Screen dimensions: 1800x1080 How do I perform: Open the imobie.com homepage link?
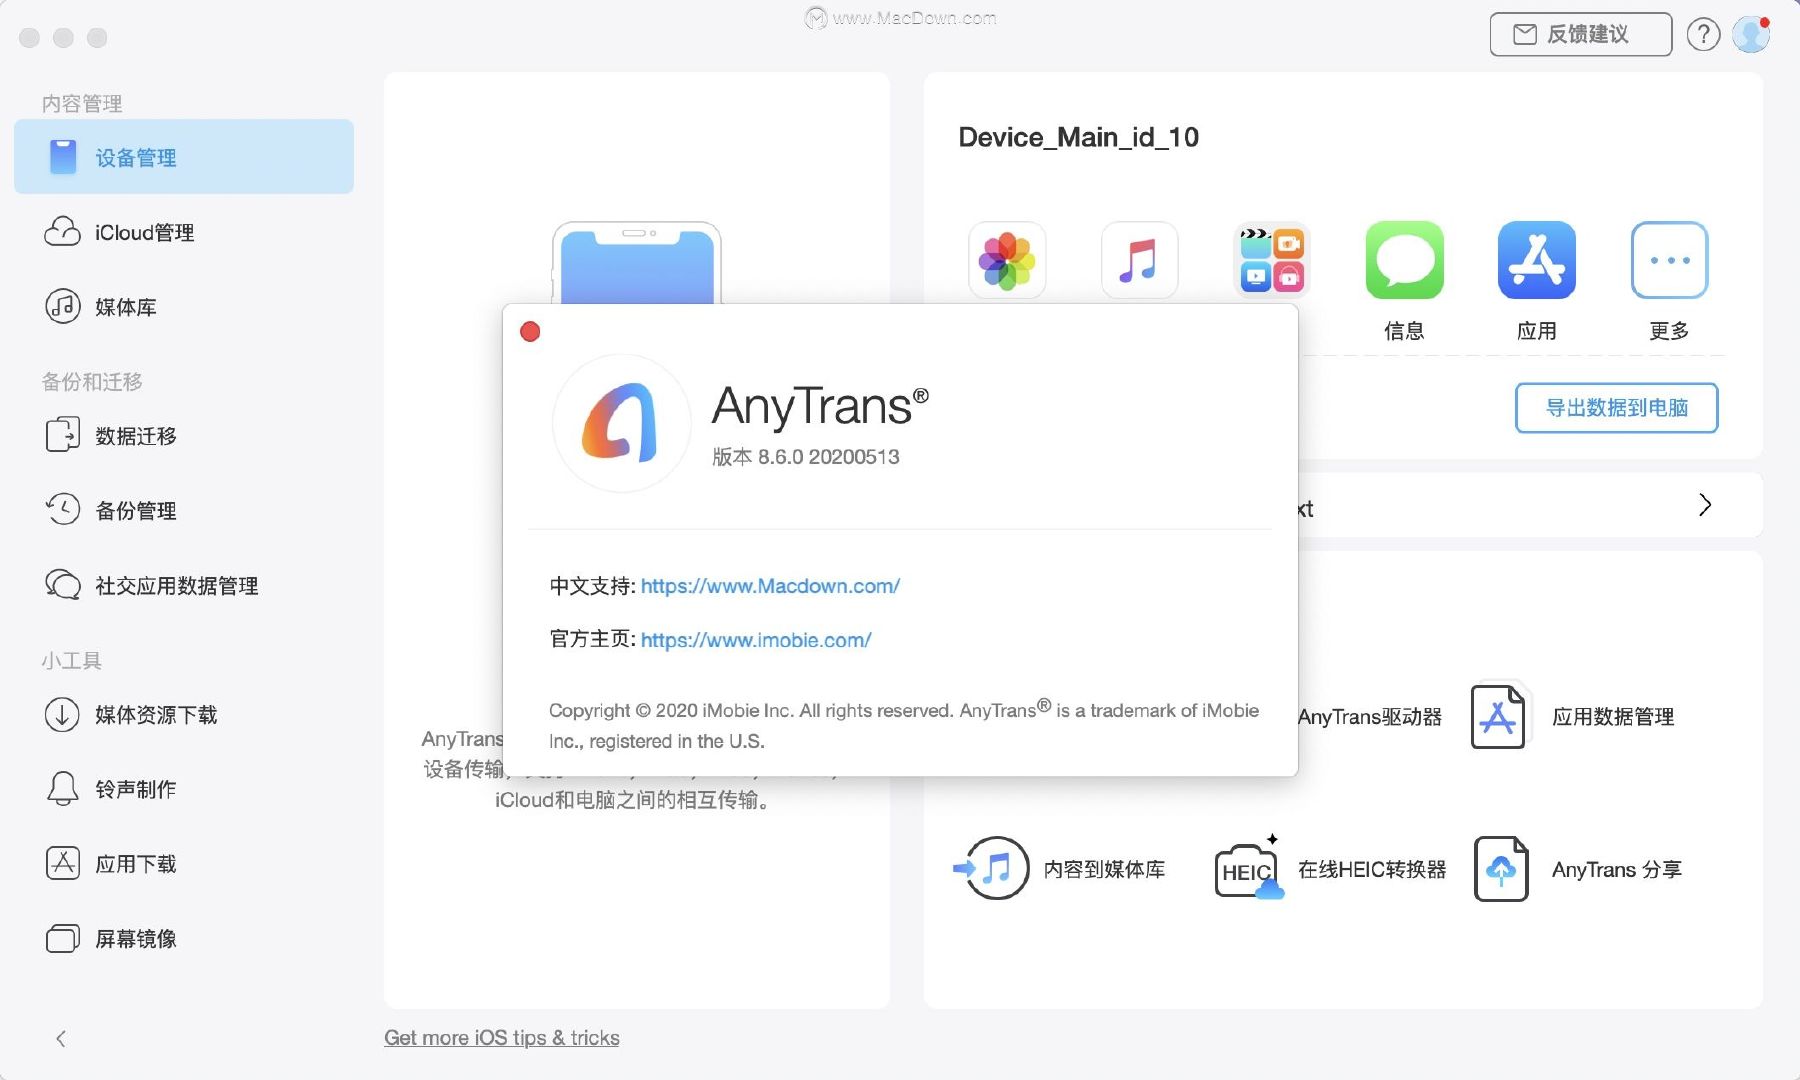pyautogui.click(x=756, y=640)
